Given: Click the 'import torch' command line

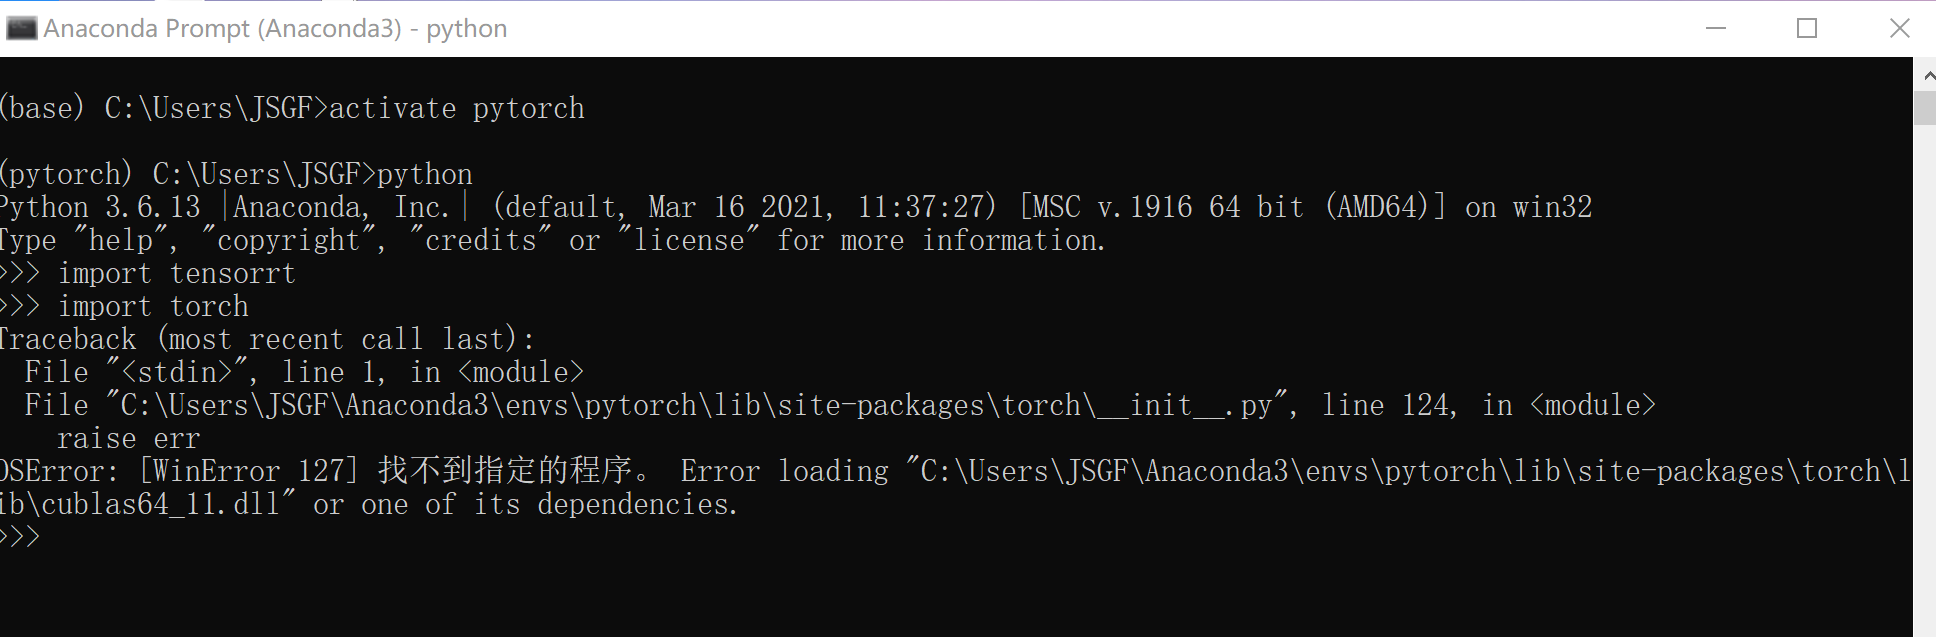Looking at the screenshot, I should pos(153,306).
